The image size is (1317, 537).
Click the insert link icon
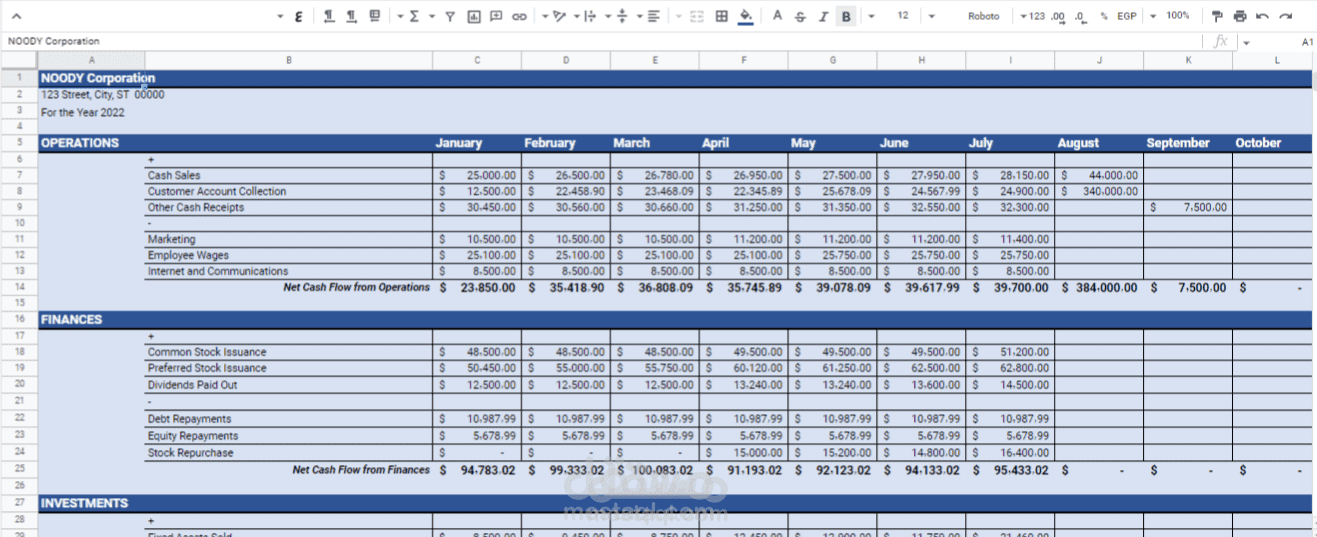coord(519,16)
